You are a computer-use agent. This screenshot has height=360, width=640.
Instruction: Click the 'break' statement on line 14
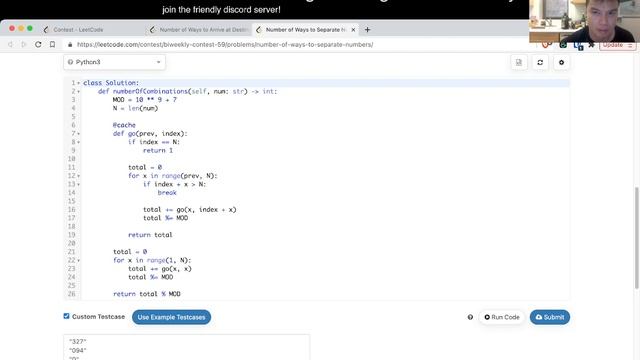[x=167, y=193]
